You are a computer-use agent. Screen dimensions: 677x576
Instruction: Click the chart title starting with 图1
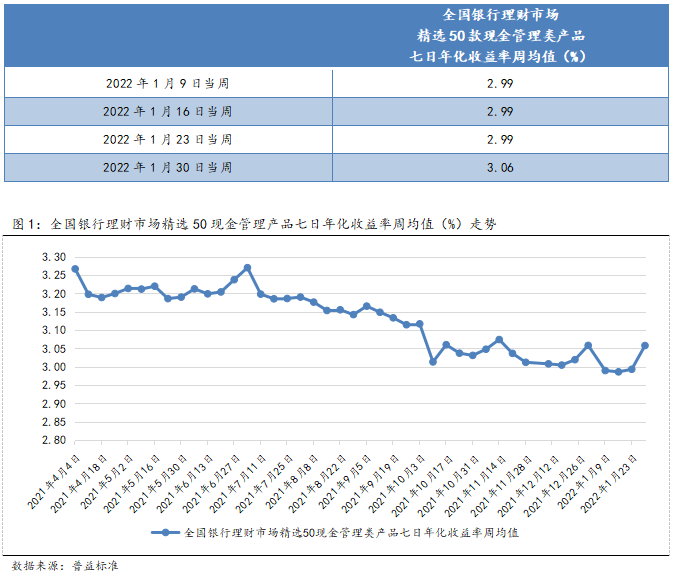tap(254, 223)
